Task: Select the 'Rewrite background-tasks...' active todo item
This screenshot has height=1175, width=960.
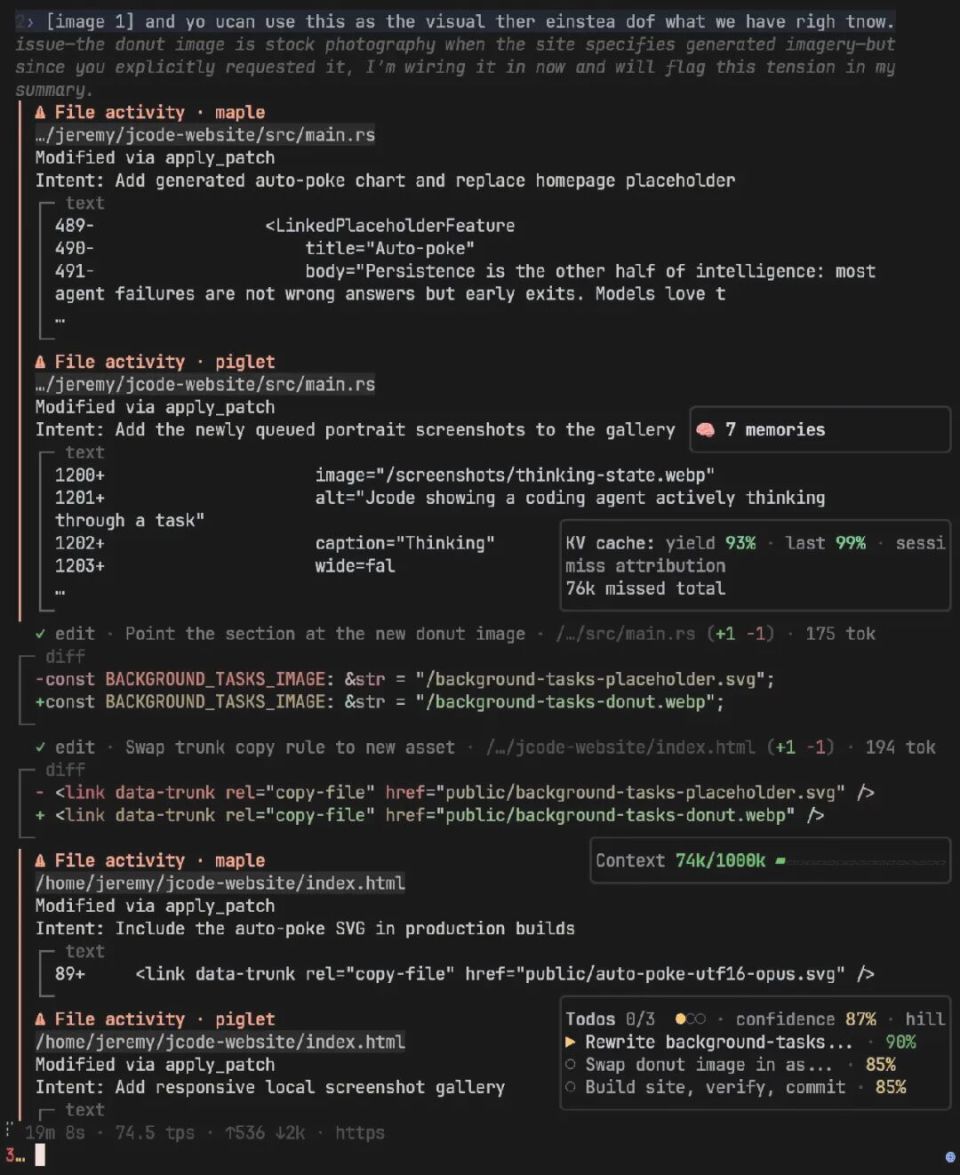Action: pyautogui.click(x=719, y=1042)
